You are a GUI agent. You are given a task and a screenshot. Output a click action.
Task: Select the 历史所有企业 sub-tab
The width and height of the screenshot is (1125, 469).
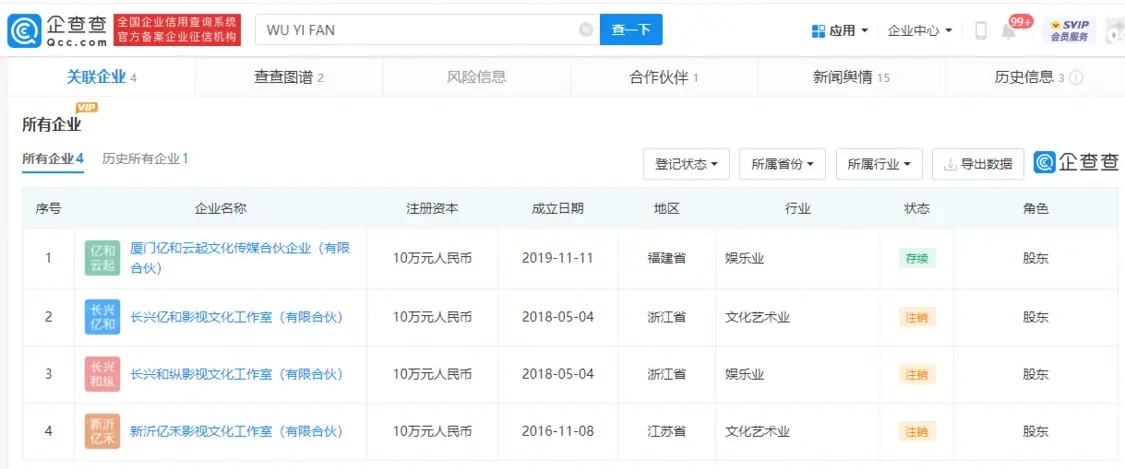coord(145,158)
